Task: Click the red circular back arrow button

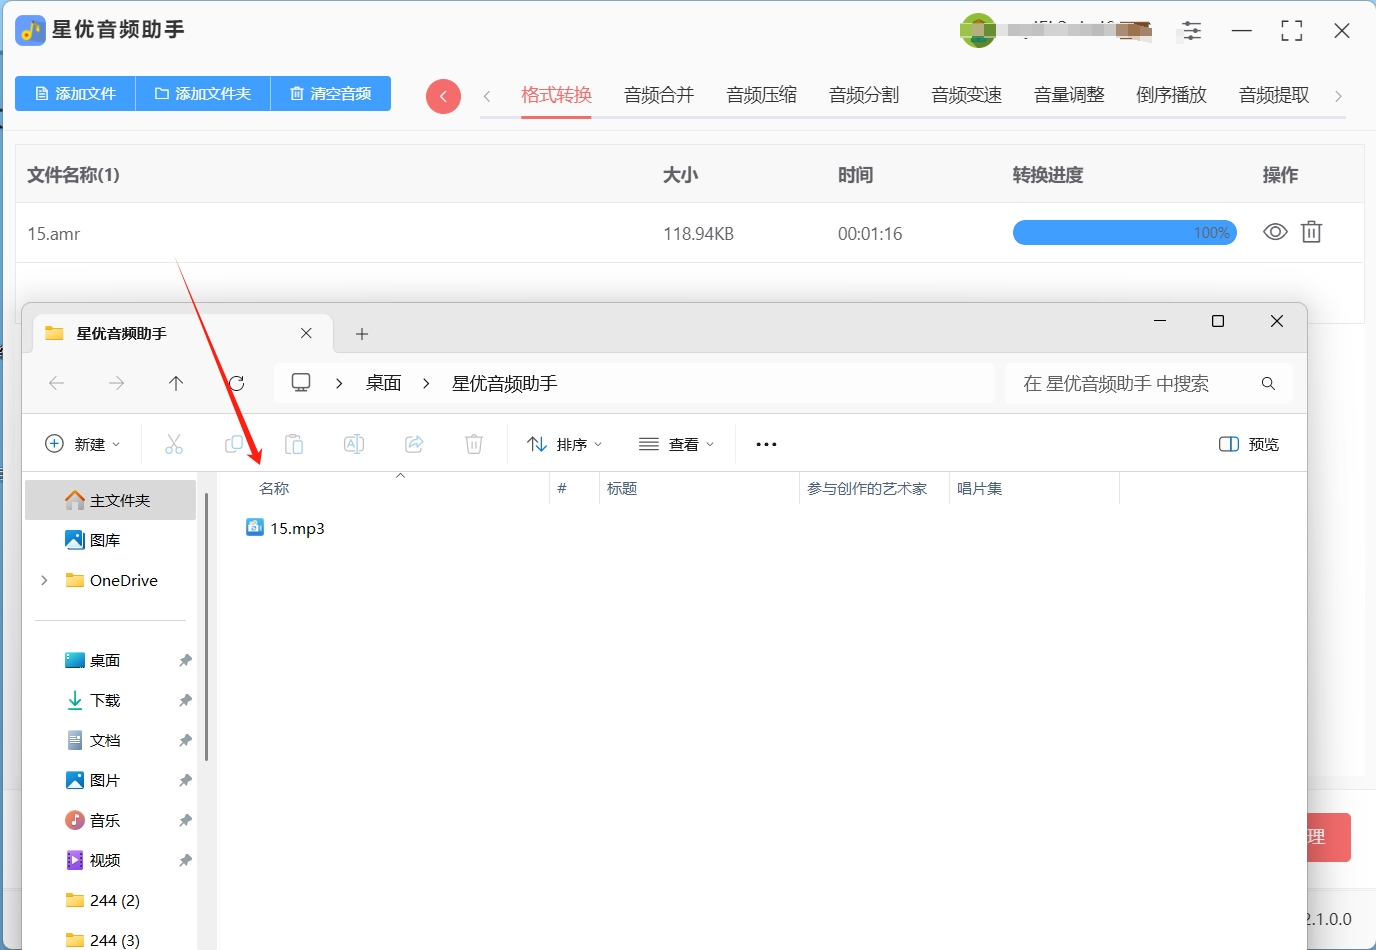Action: click(443, 96)
